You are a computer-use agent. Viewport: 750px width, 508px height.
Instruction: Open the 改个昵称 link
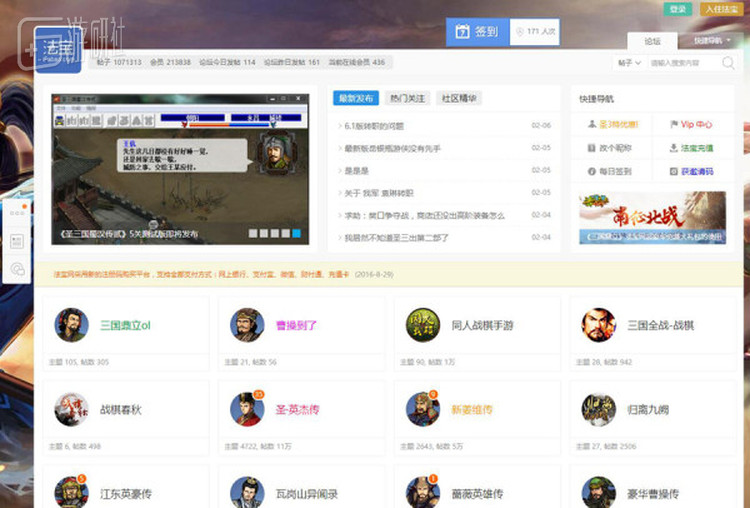pyautogui.click(x=615, y=148)
